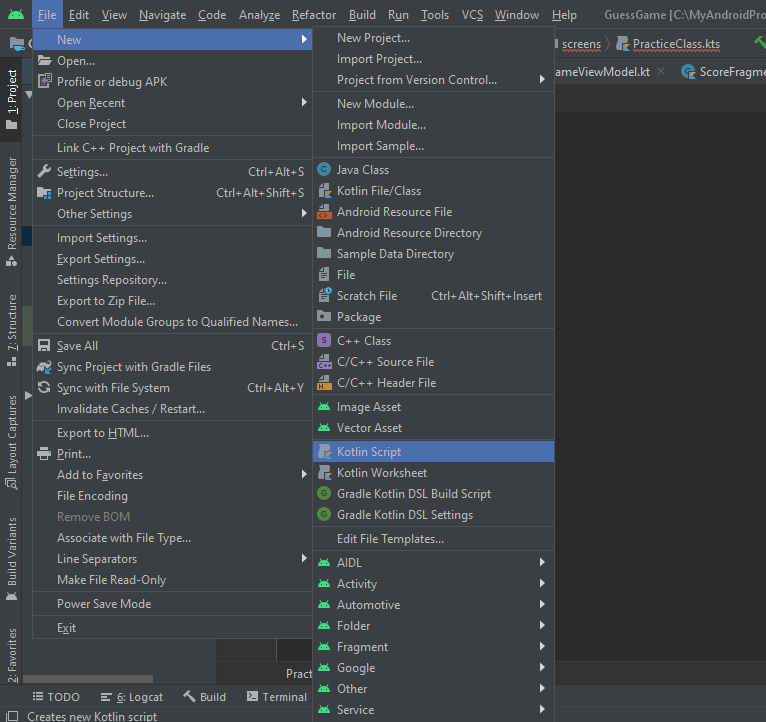The width and height of the screenshot is (766, 722).
Task: Open the Logcat tool window
Action: coord(132,697)
